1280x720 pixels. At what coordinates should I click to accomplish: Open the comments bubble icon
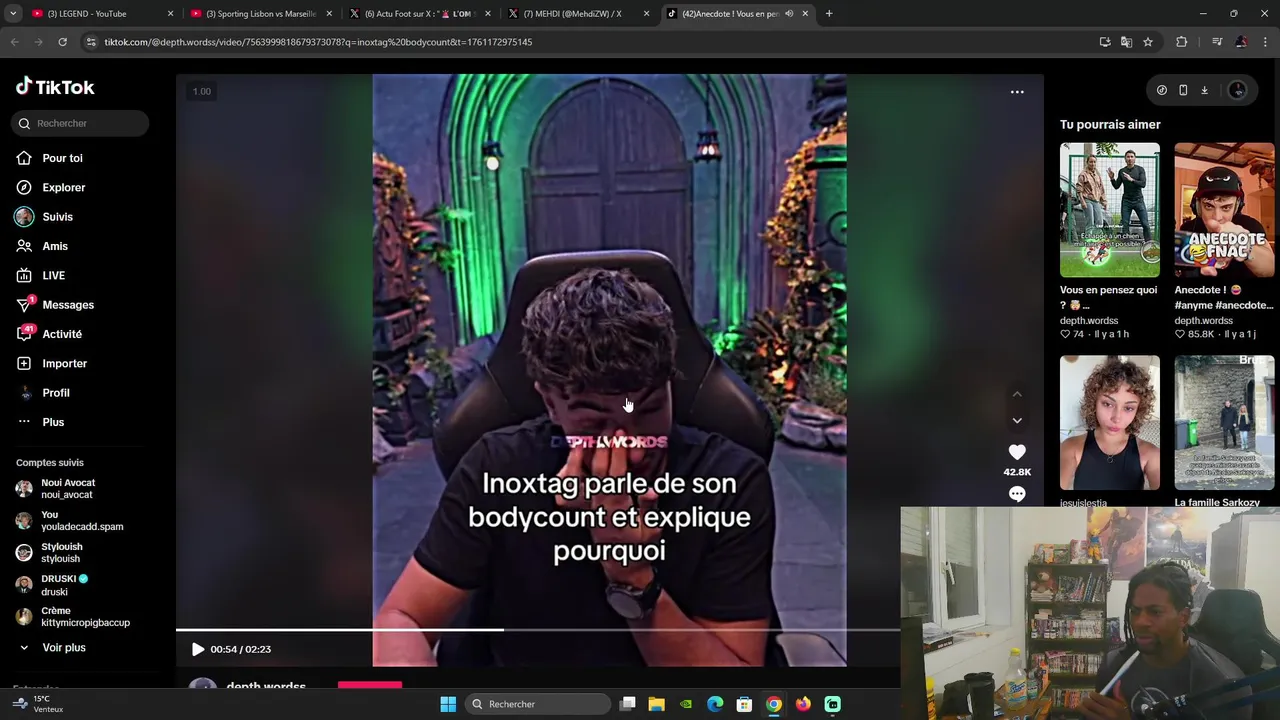(1017, 494)
